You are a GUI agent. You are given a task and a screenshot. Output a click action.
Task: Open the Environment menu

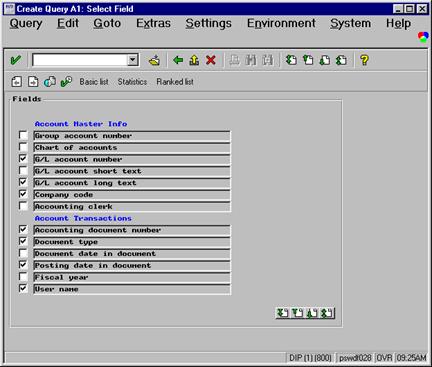tap(281, 23)
